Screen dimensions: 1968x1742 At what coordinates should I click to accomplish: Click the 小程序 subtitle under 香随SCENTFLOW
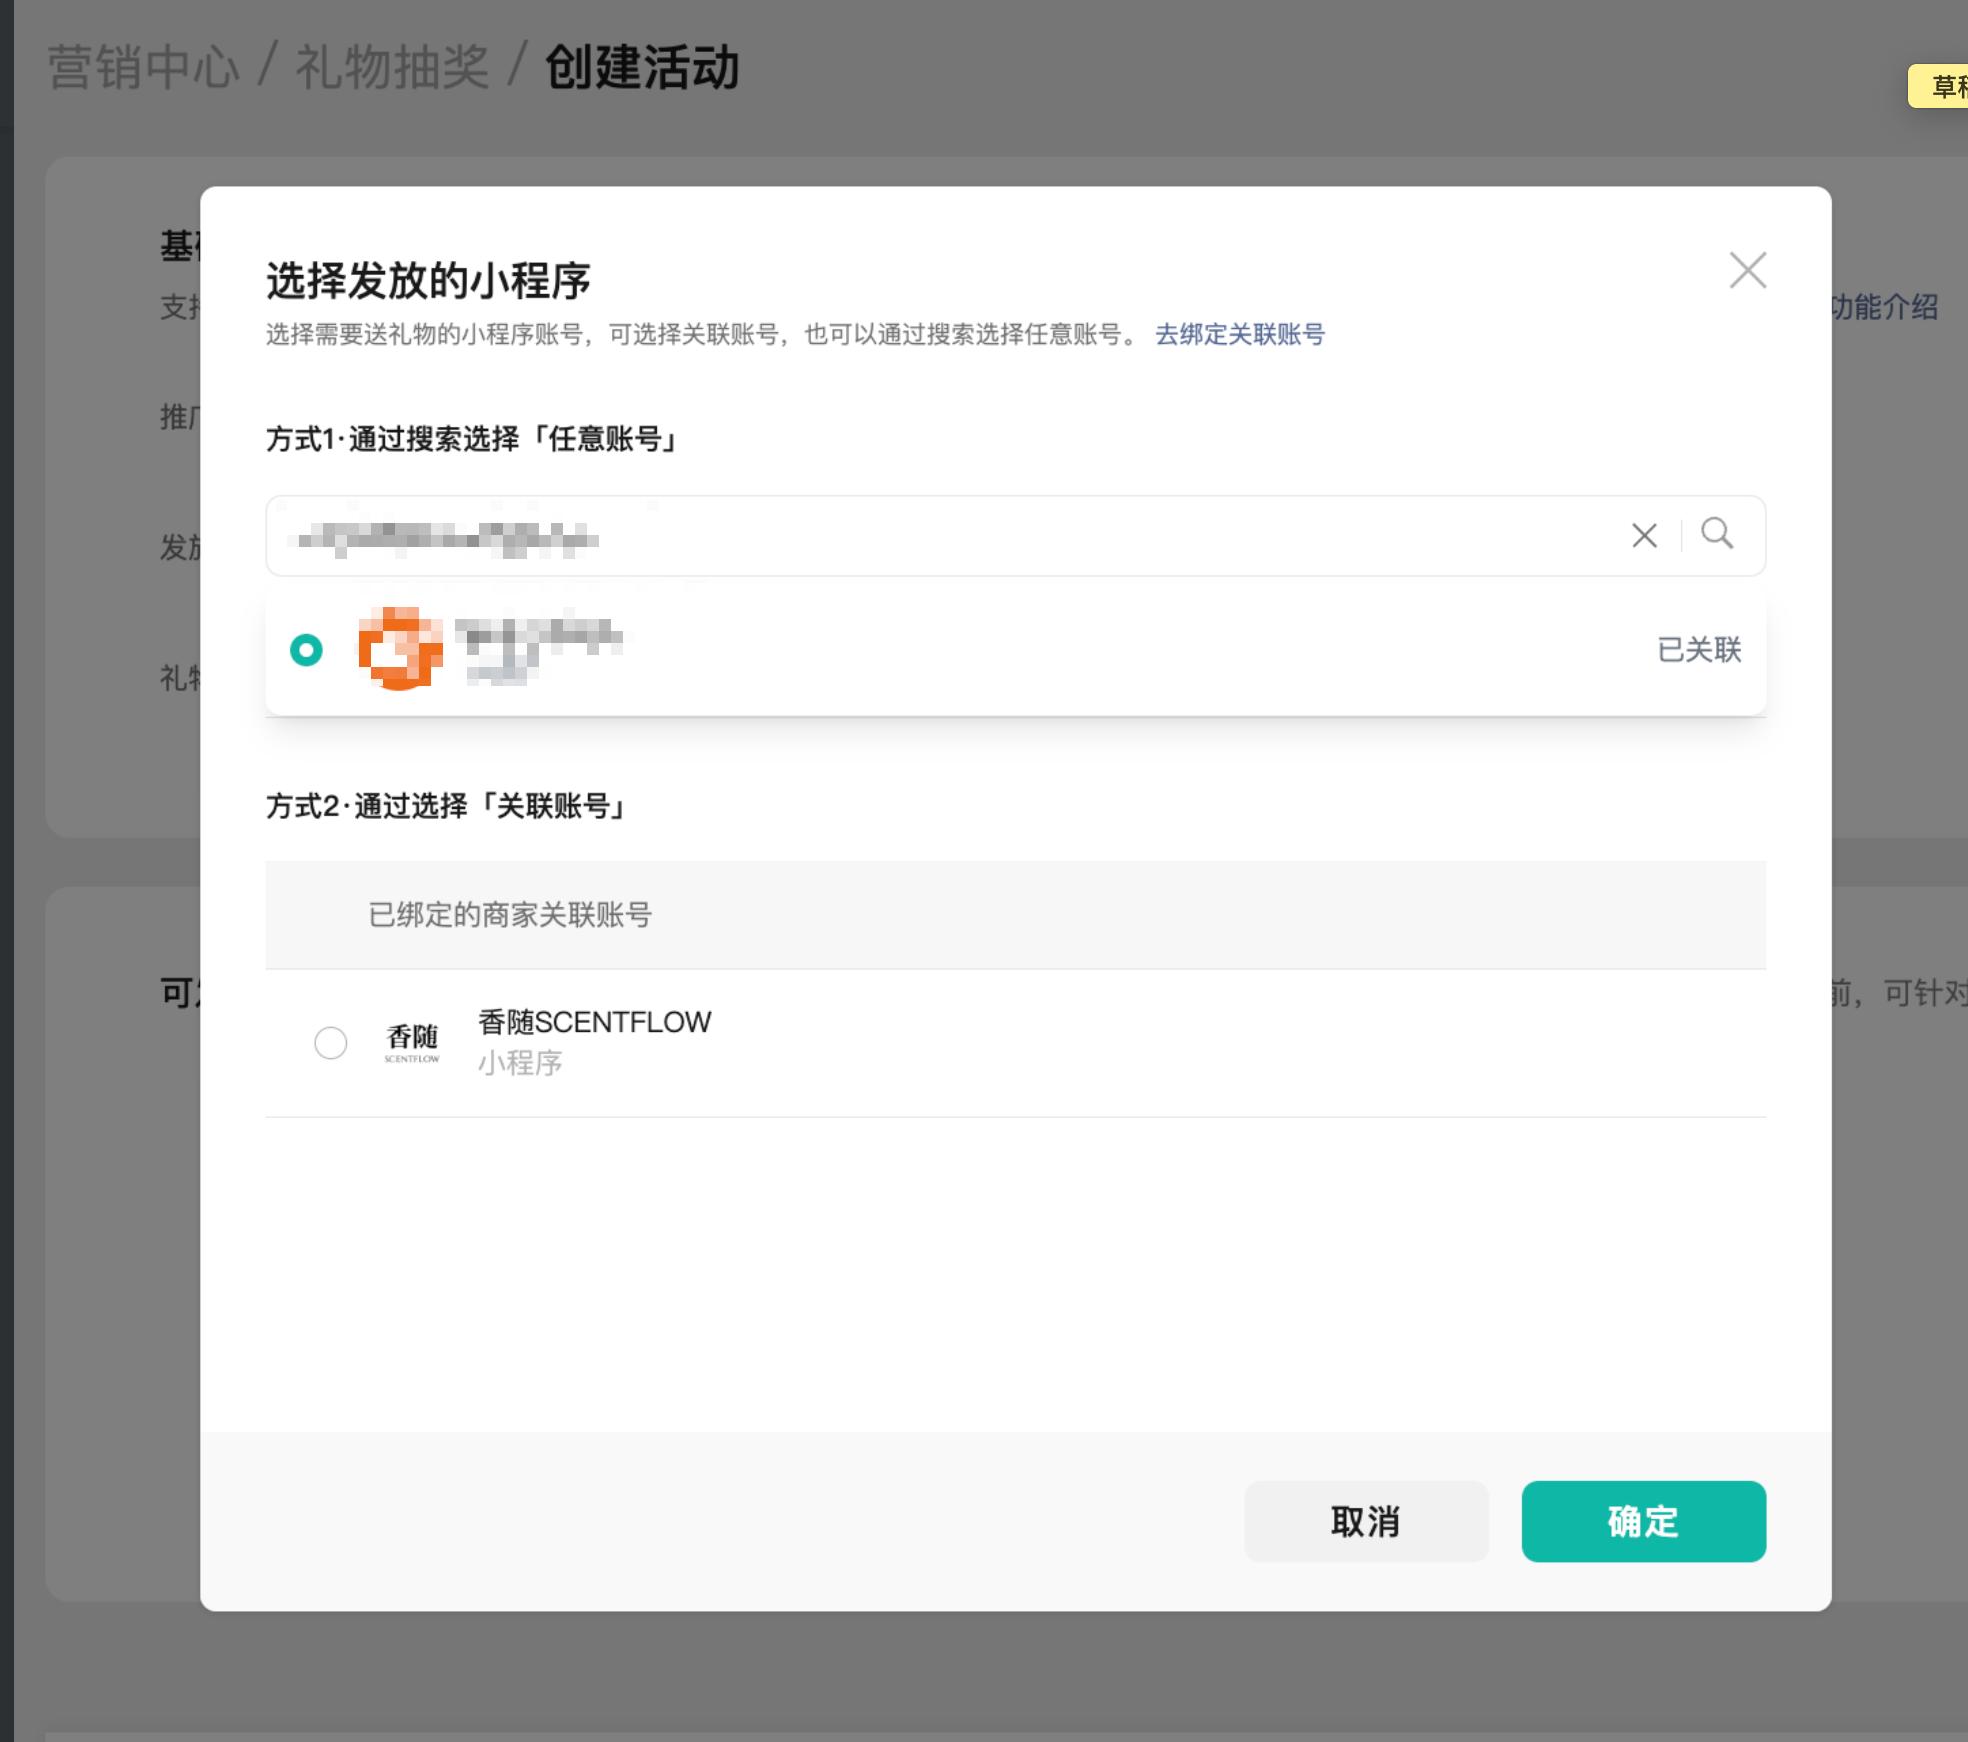pyautogui.click(x=520, y=1062)
